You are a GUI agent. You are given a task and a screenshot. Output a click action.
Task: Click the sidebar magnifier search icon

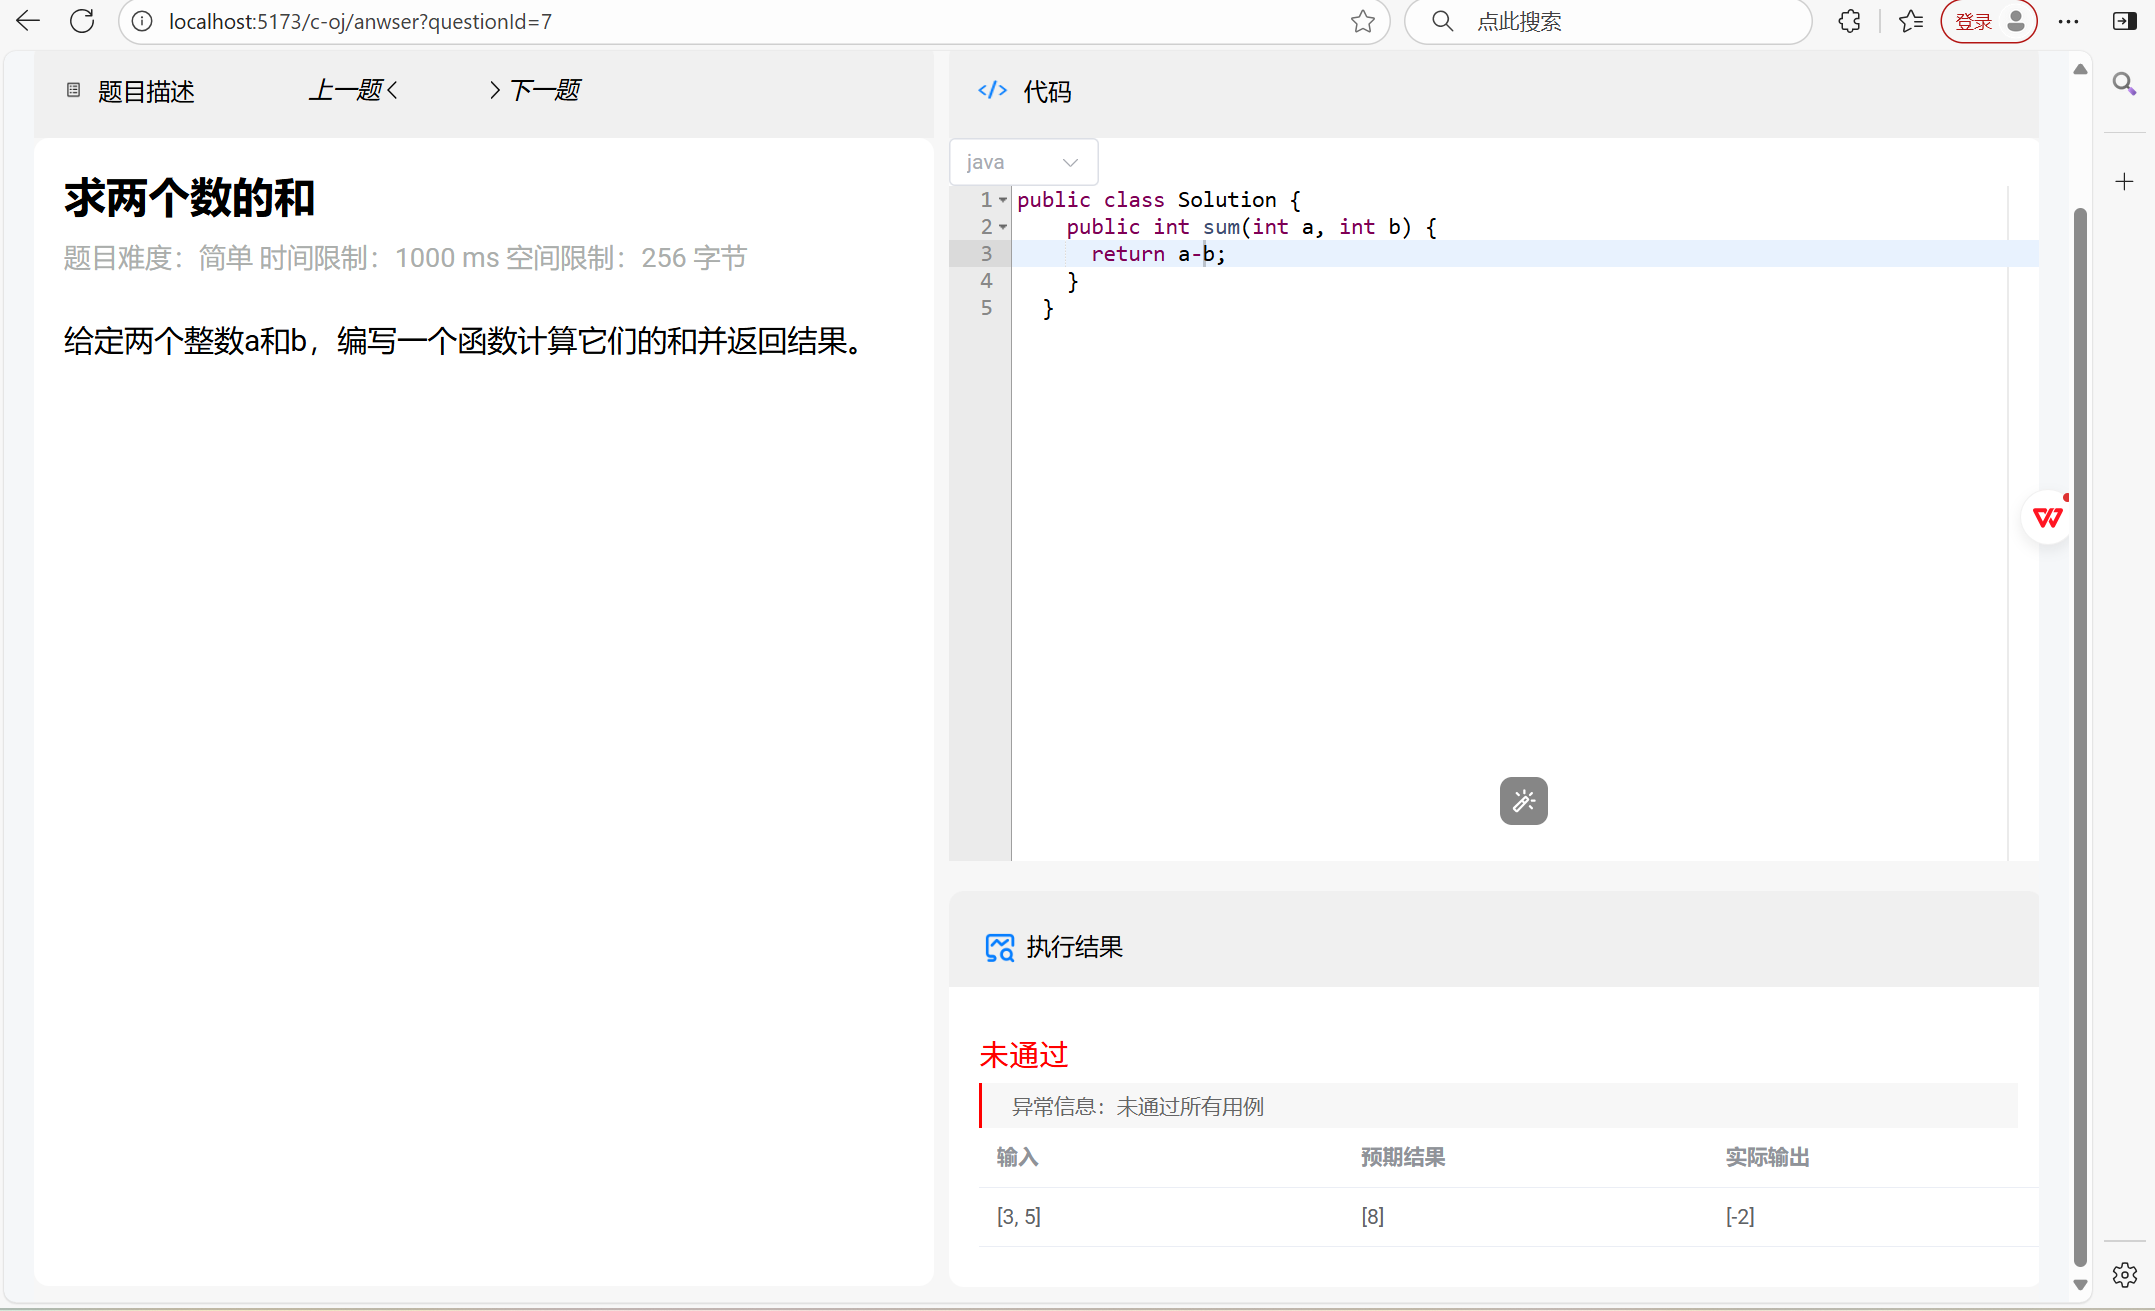coord(2124,84)
